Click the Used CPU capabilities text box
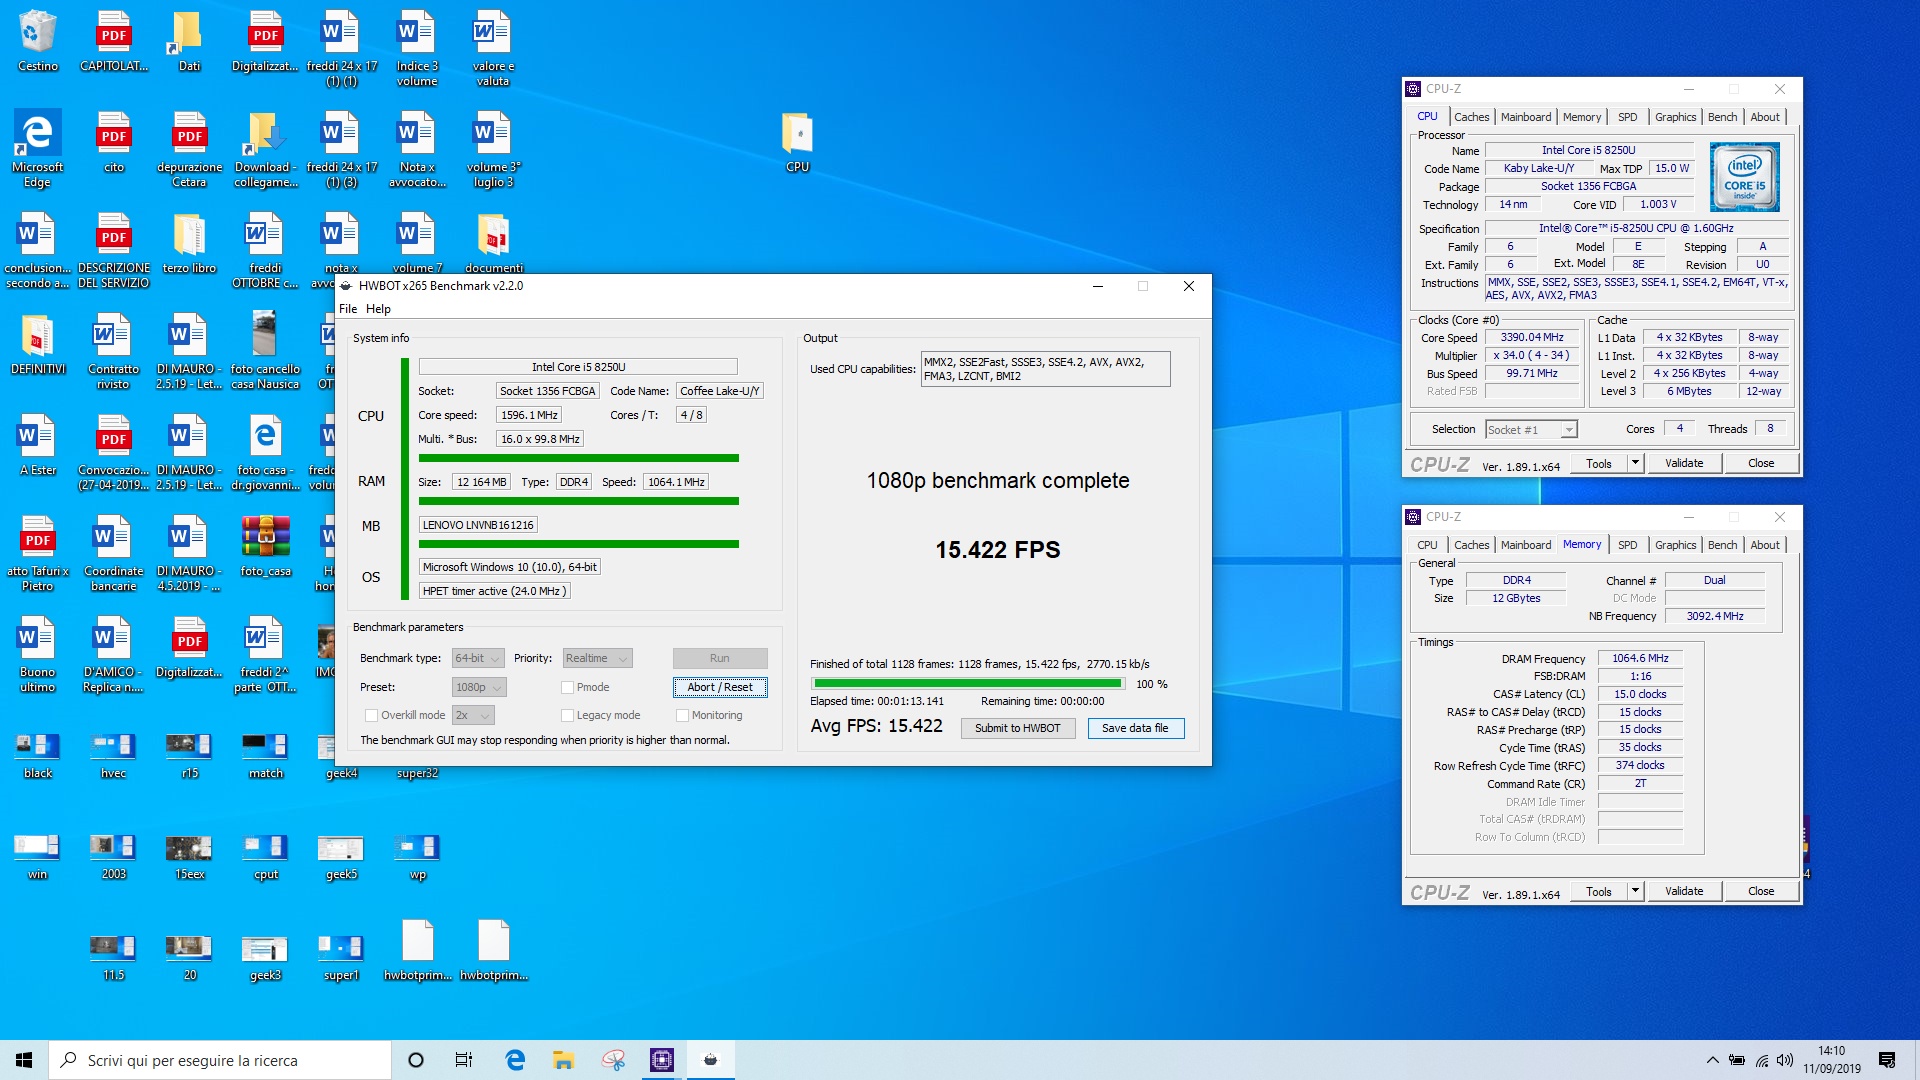The height and width of the screenshot is (1080, 1920). coord(1045,369)
